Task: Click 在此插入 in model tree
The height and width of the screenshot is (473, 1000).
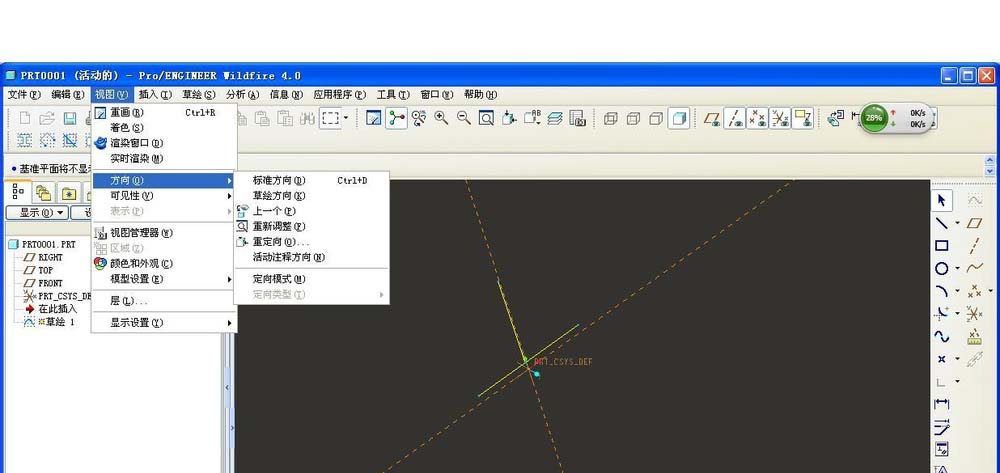Action: coord(51,309)
